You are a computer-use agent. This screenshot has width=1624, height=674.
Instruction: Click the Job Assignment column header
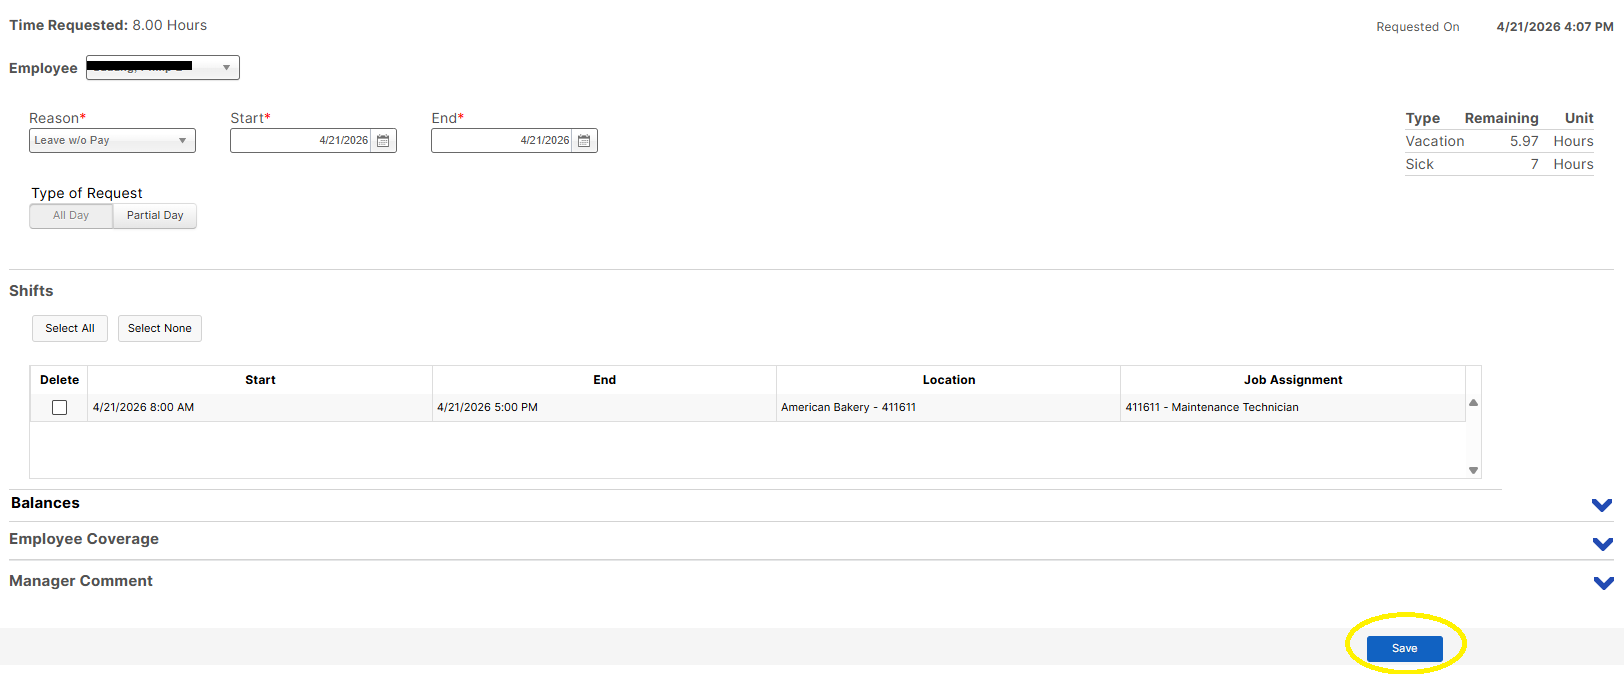pos(1293,380)
